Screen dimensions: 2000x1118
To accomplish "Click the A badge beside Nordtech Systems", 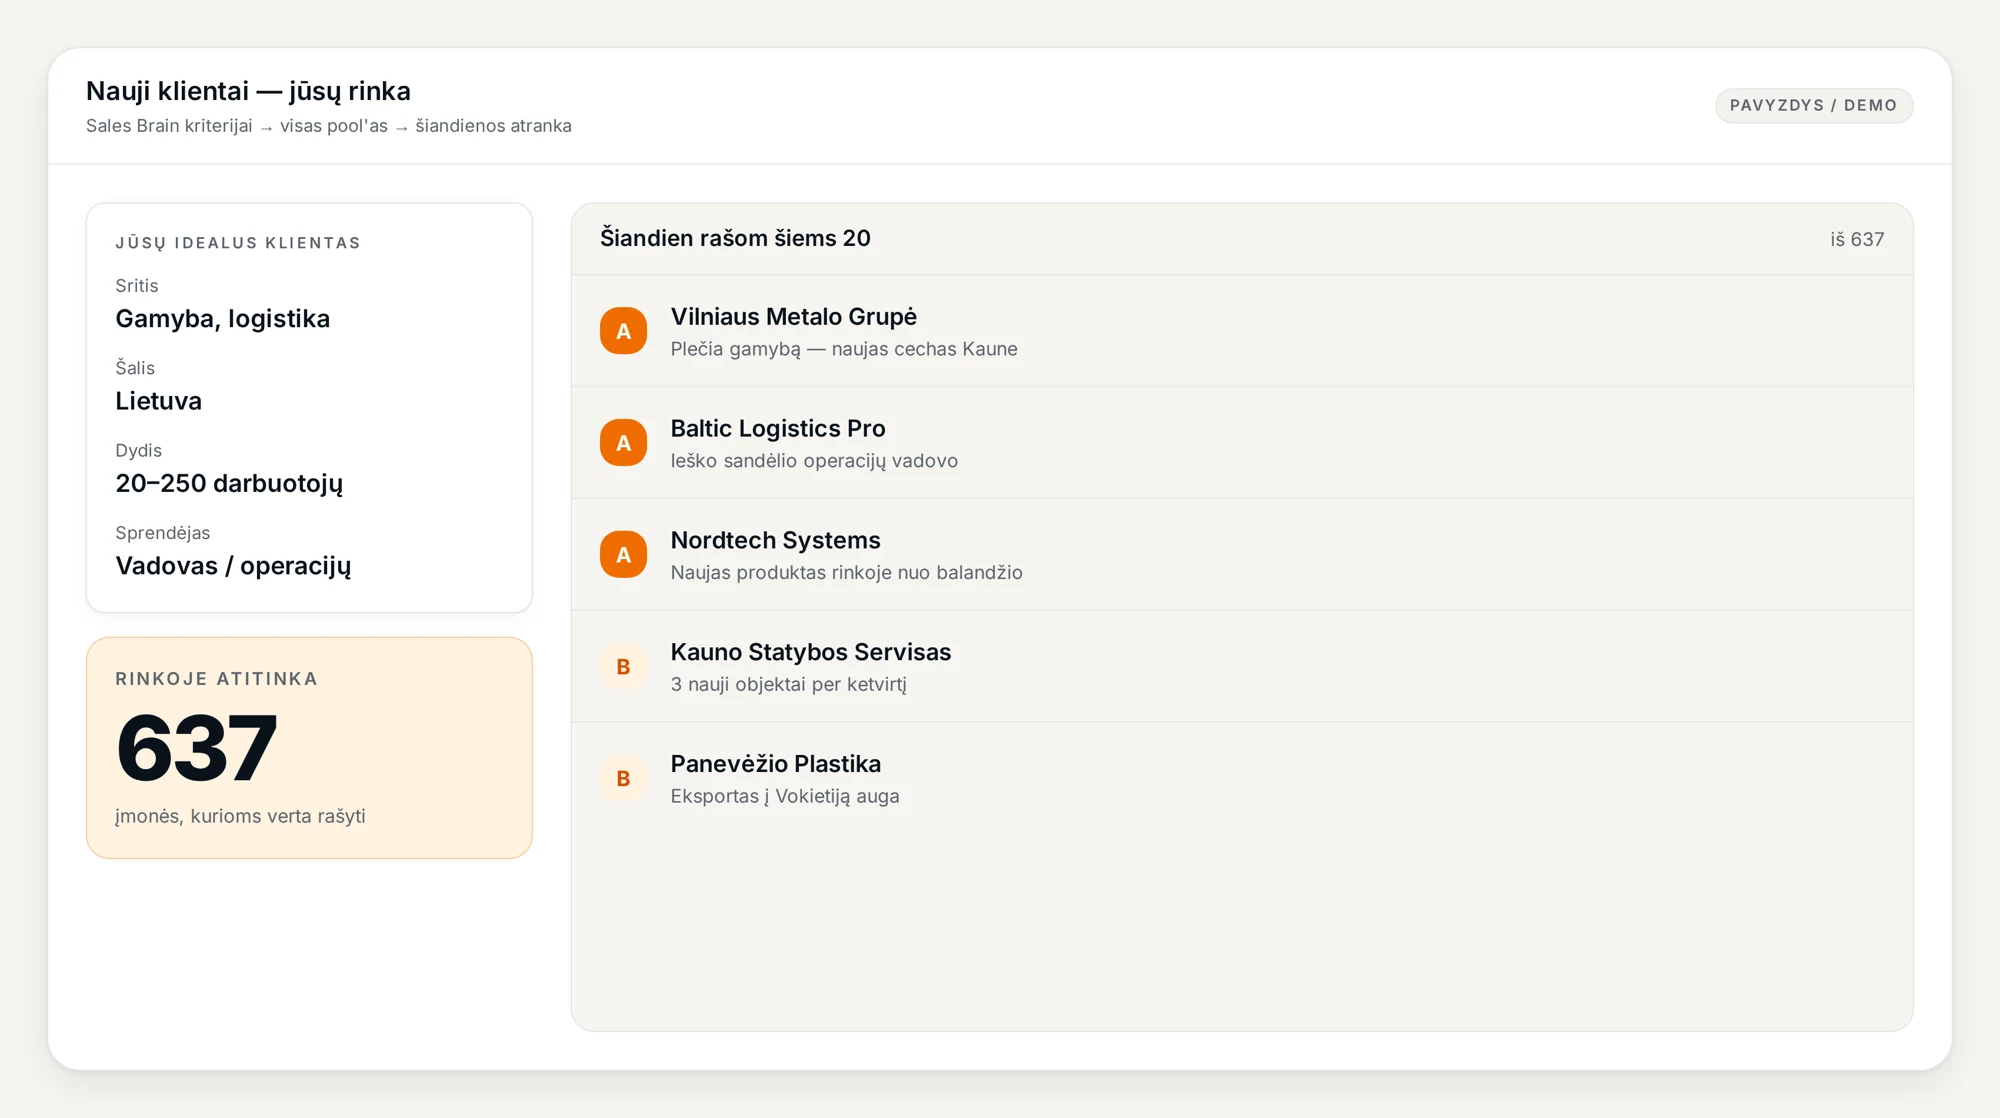I will [x=623, y=555].
